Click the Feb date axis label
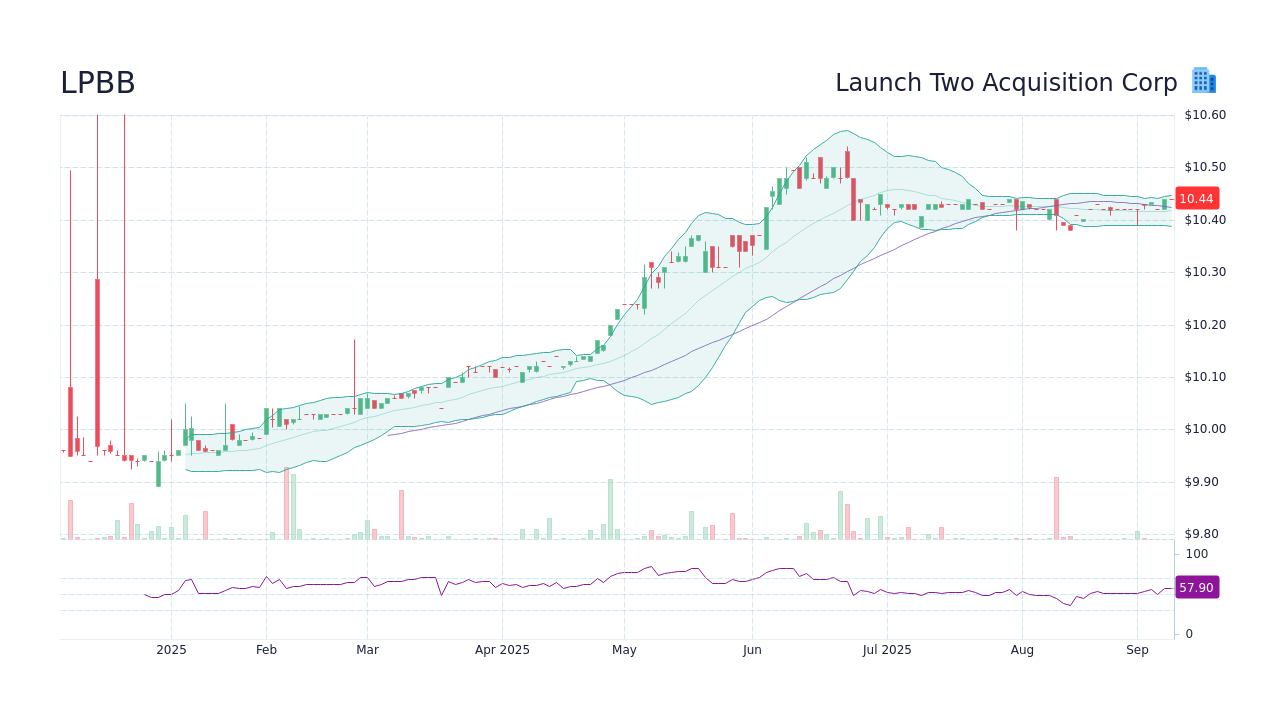Viewport: 1280px width, 720px height. coord(266,650)
